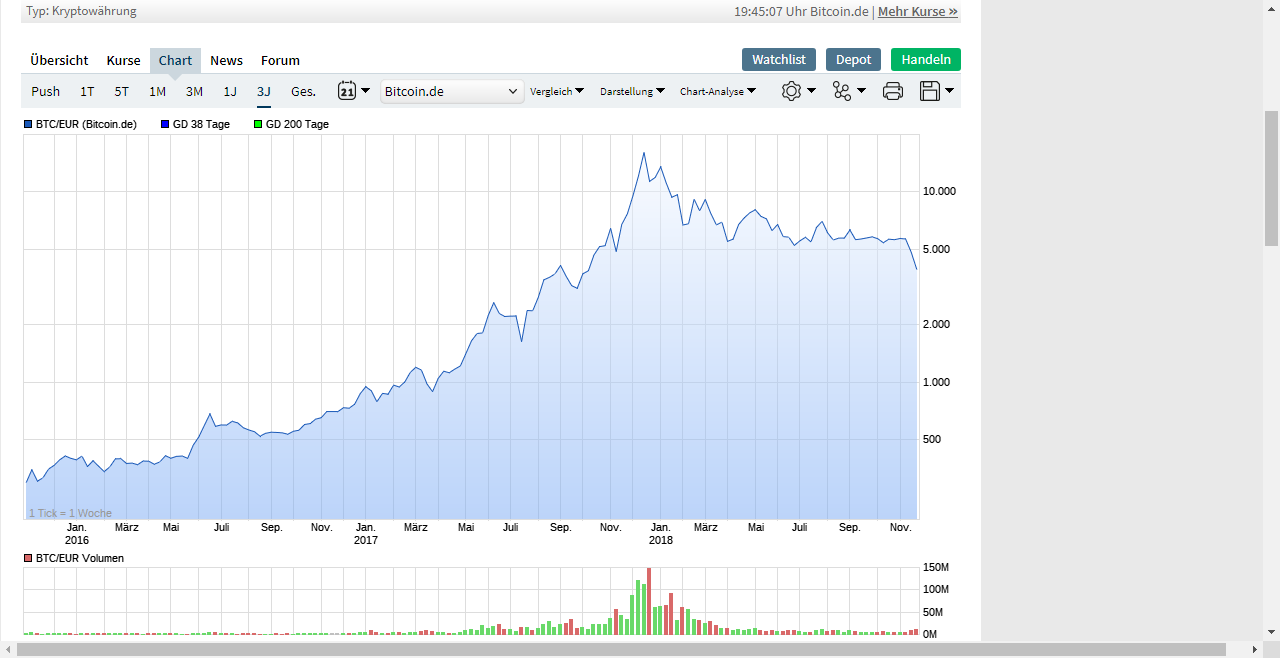1280x658 pixels.
Task: Click the 10.000 price axis label
Action: pos(939,191)
